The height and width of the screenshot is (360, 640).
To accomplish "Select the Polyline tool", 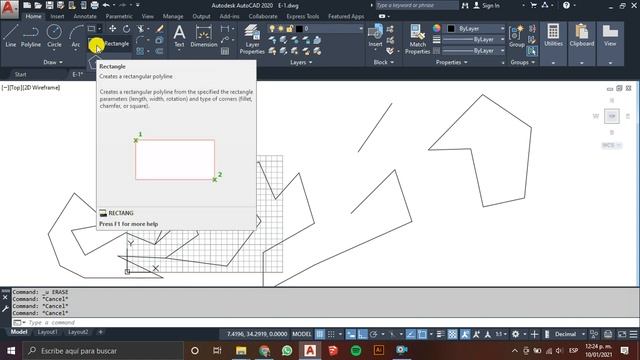I will coord(31,36).
